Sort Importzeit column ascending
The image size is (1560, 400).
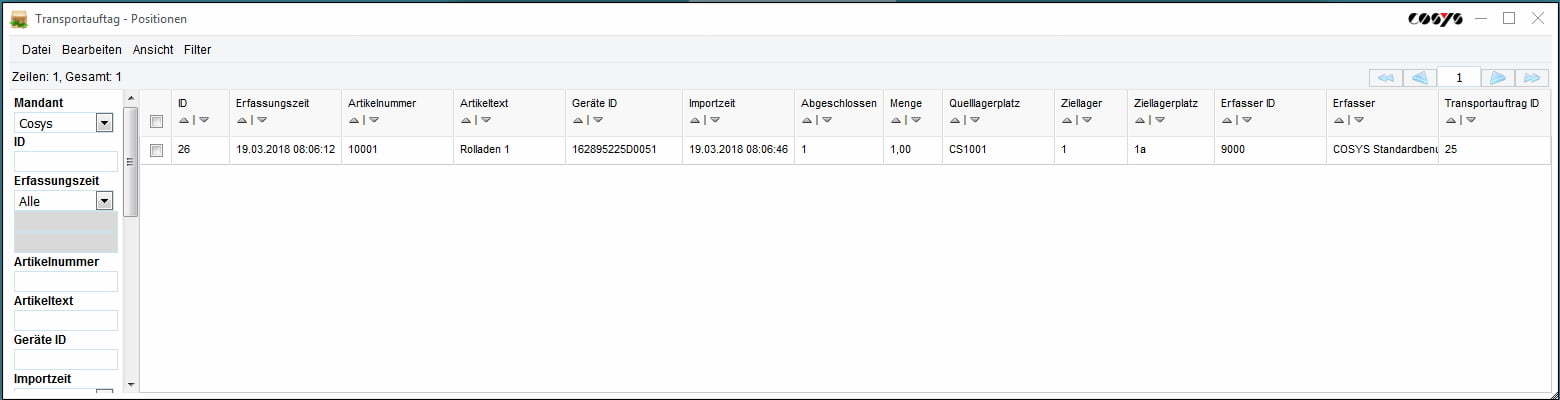pyautogui.click(x=695, y=120)
